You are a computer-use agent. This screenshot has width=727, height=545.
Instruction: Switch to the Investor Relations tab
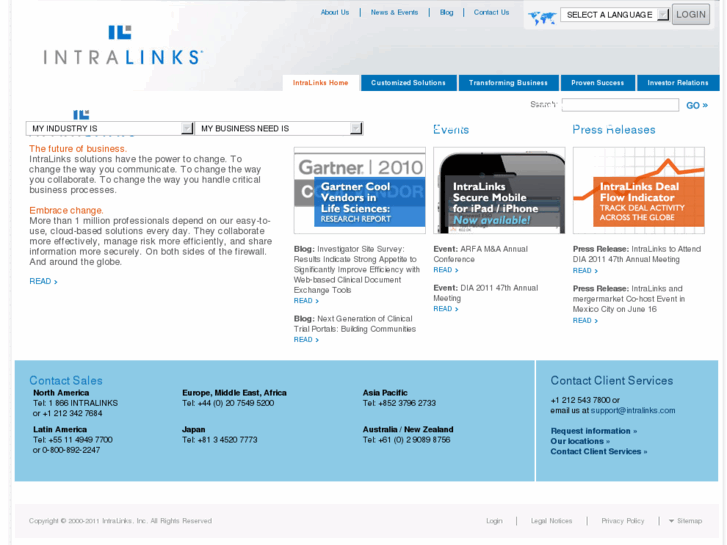pyautogui.click(x=678, y=83)
